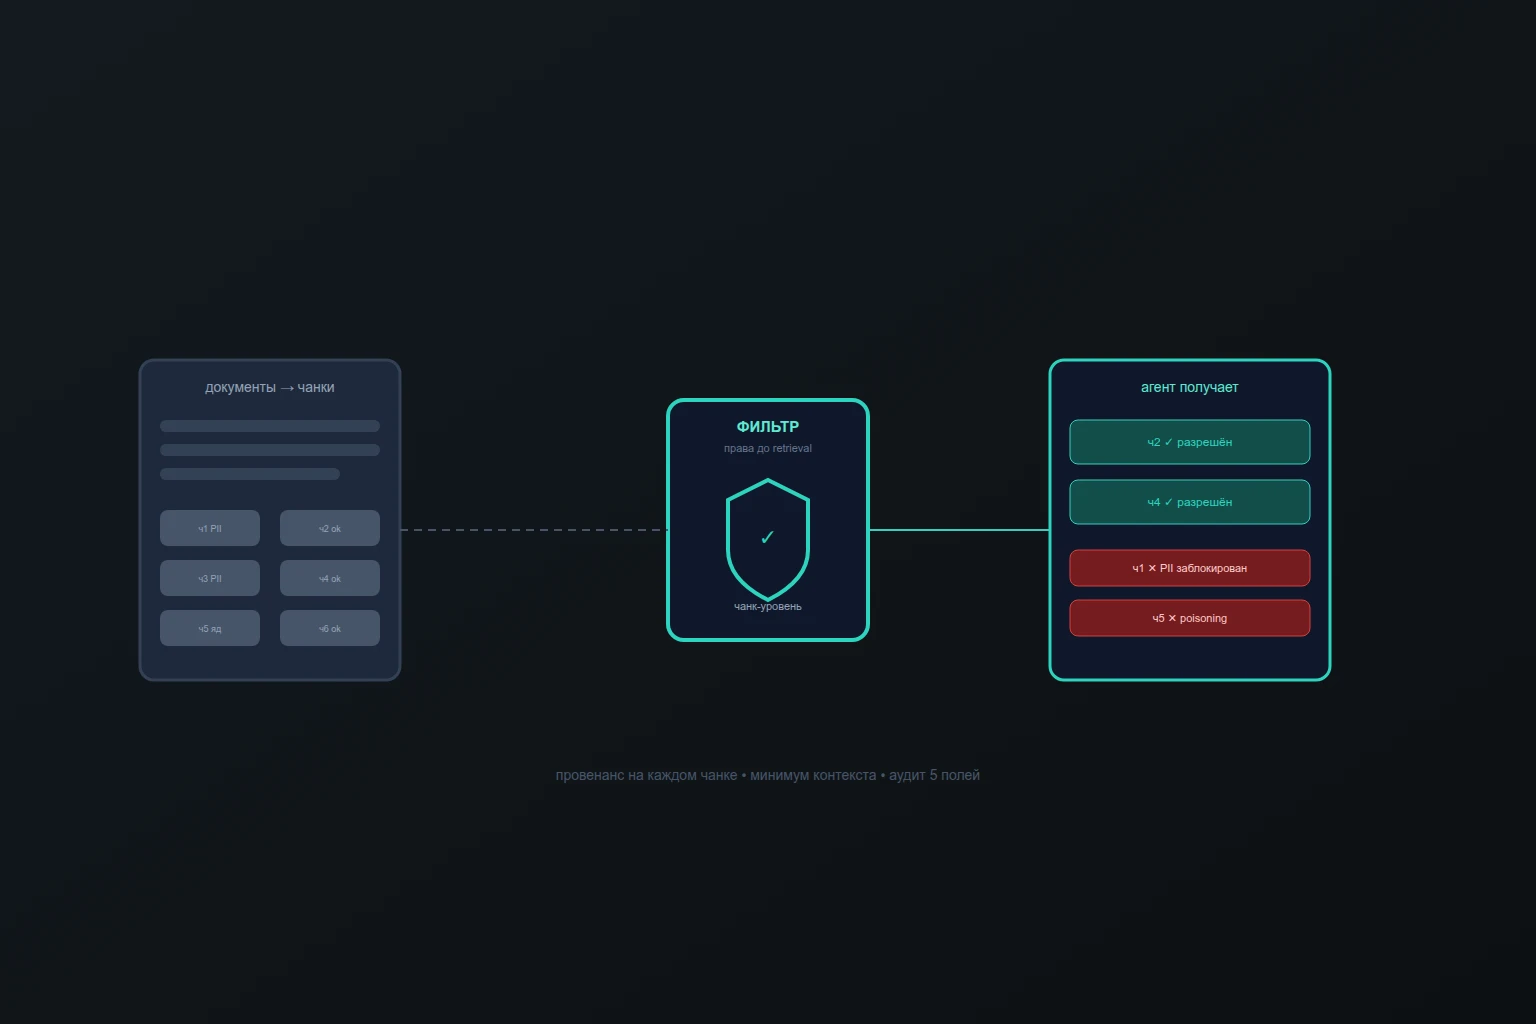The image size is (1536, 1024).
Task: Click the "ч5 яд" chunk tile
Action: [210, 628]
